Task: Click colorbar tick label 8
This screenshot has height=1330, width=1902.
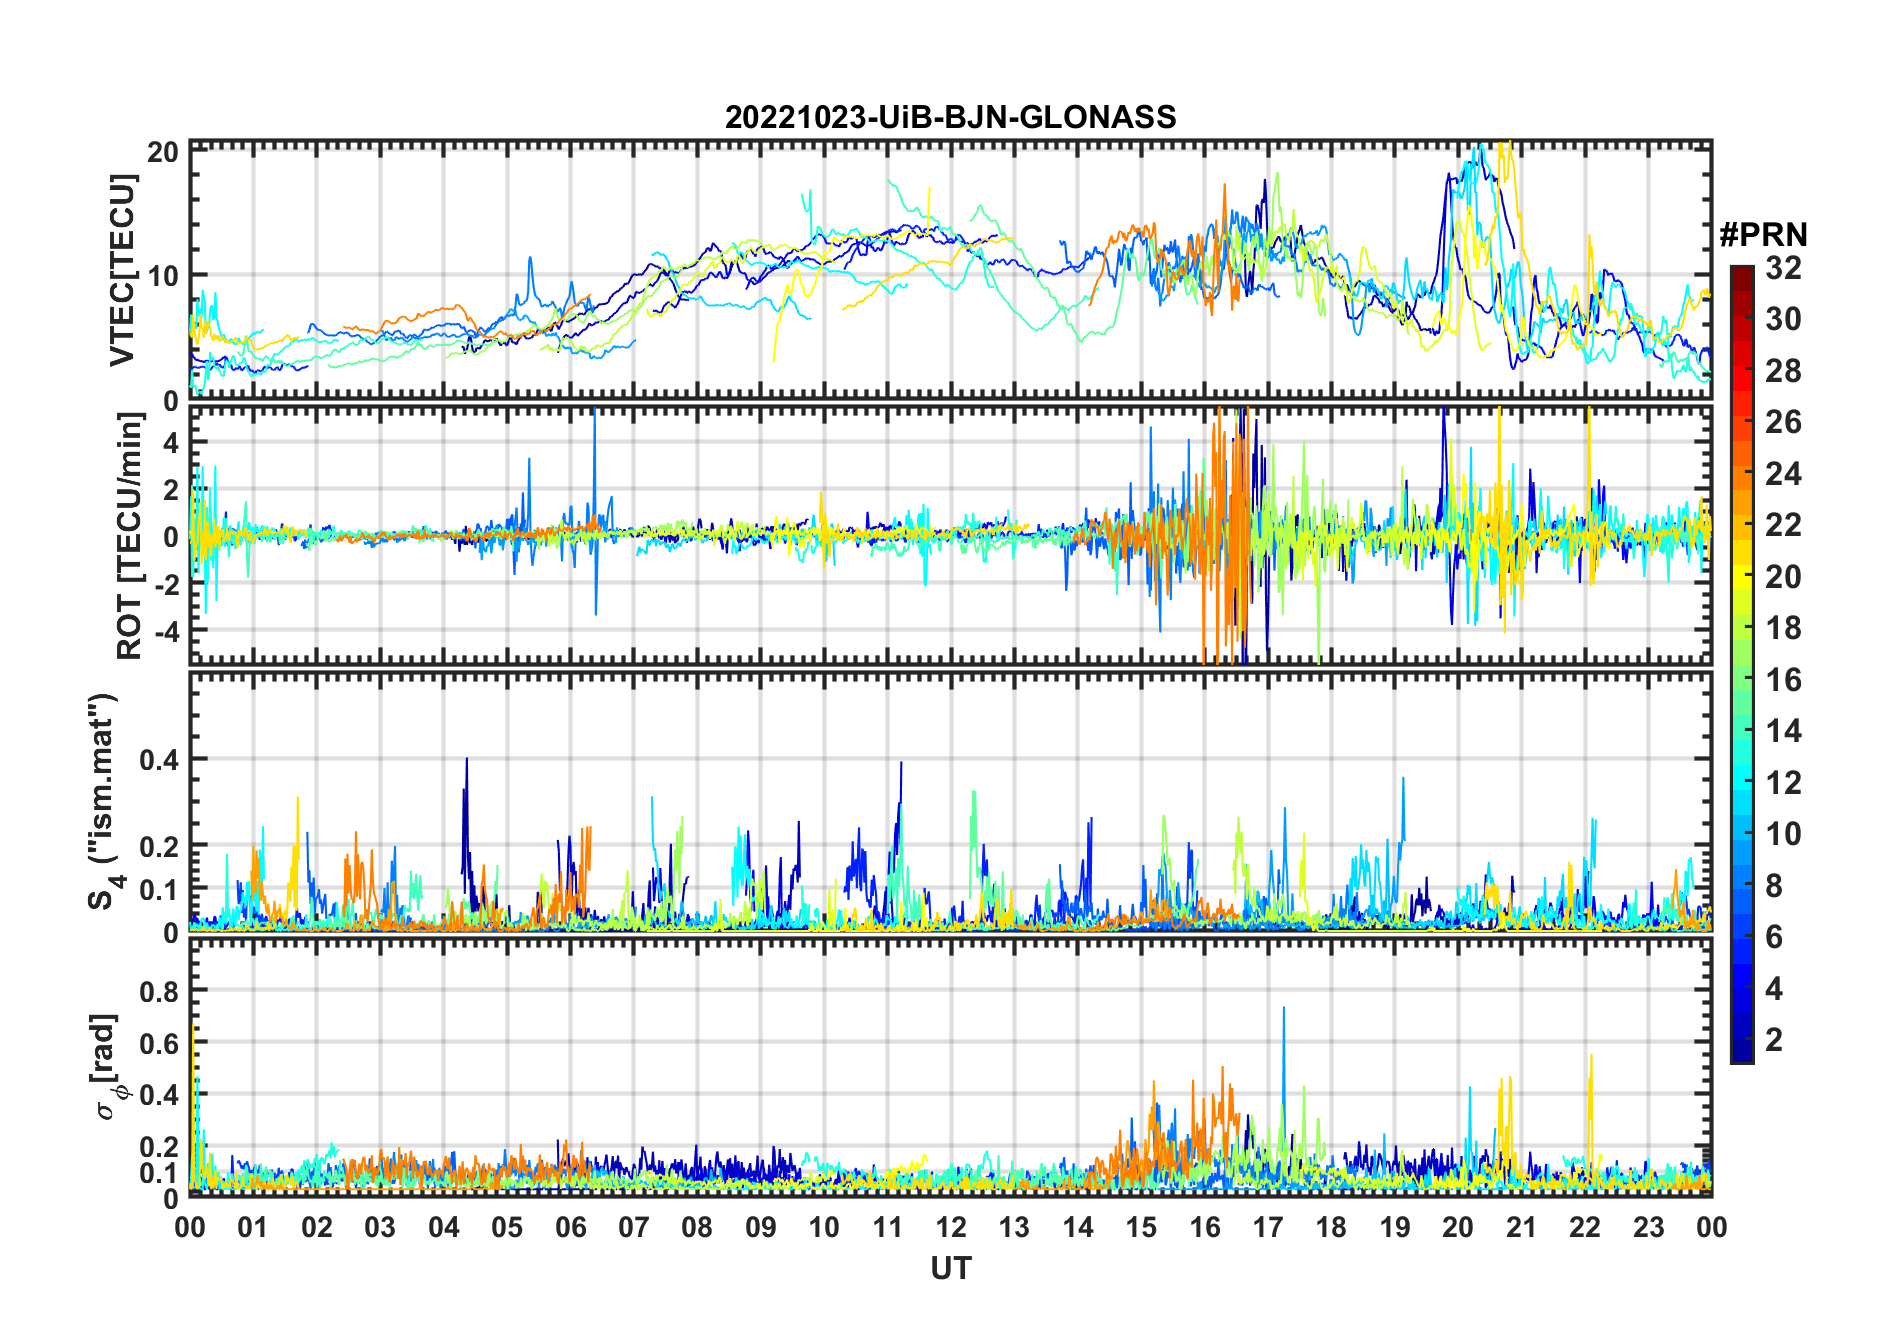Action: click(x=1774, y=886)
